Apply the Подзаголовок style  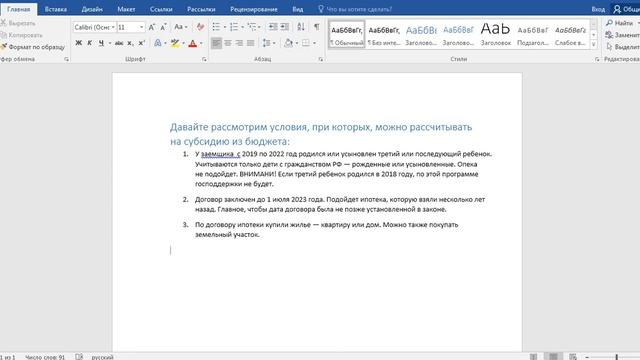point(533,35)
